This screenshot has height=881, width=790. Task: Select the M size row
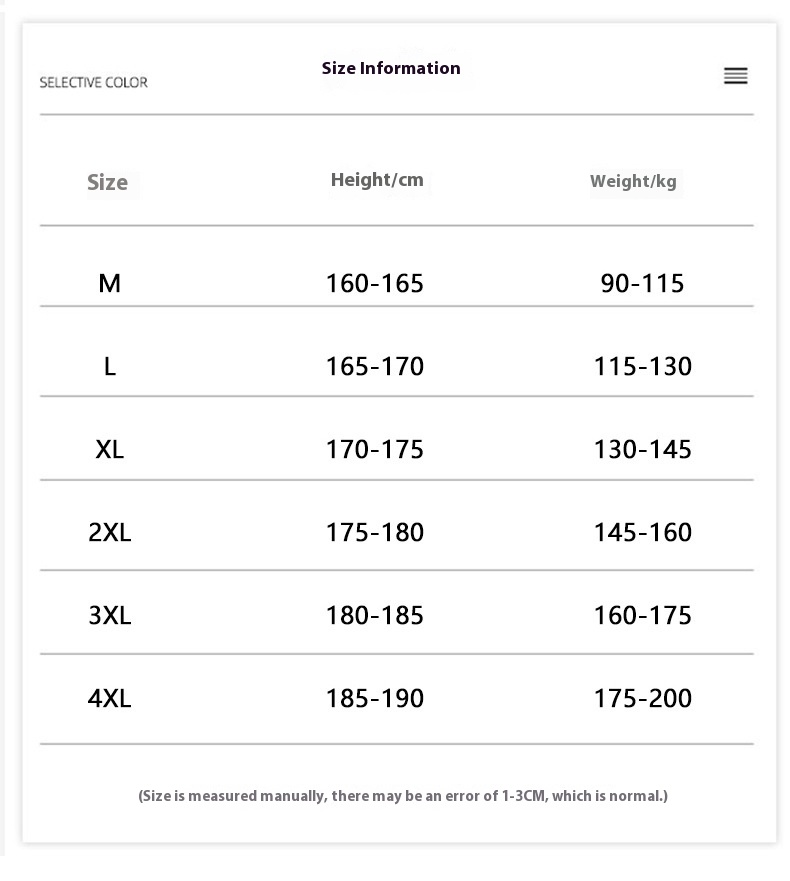(x=109, y=283)
